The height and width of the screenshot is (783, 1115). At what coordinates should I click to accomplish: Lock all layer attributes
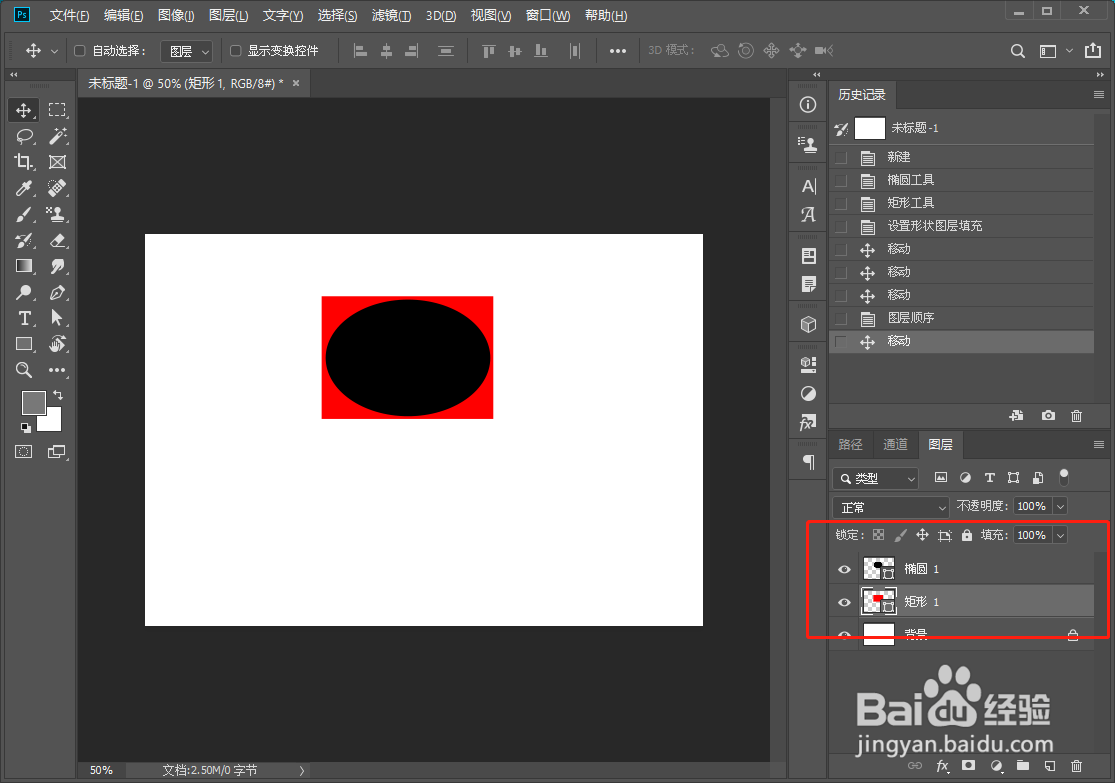pyautogui.click(x=967, y=535)
